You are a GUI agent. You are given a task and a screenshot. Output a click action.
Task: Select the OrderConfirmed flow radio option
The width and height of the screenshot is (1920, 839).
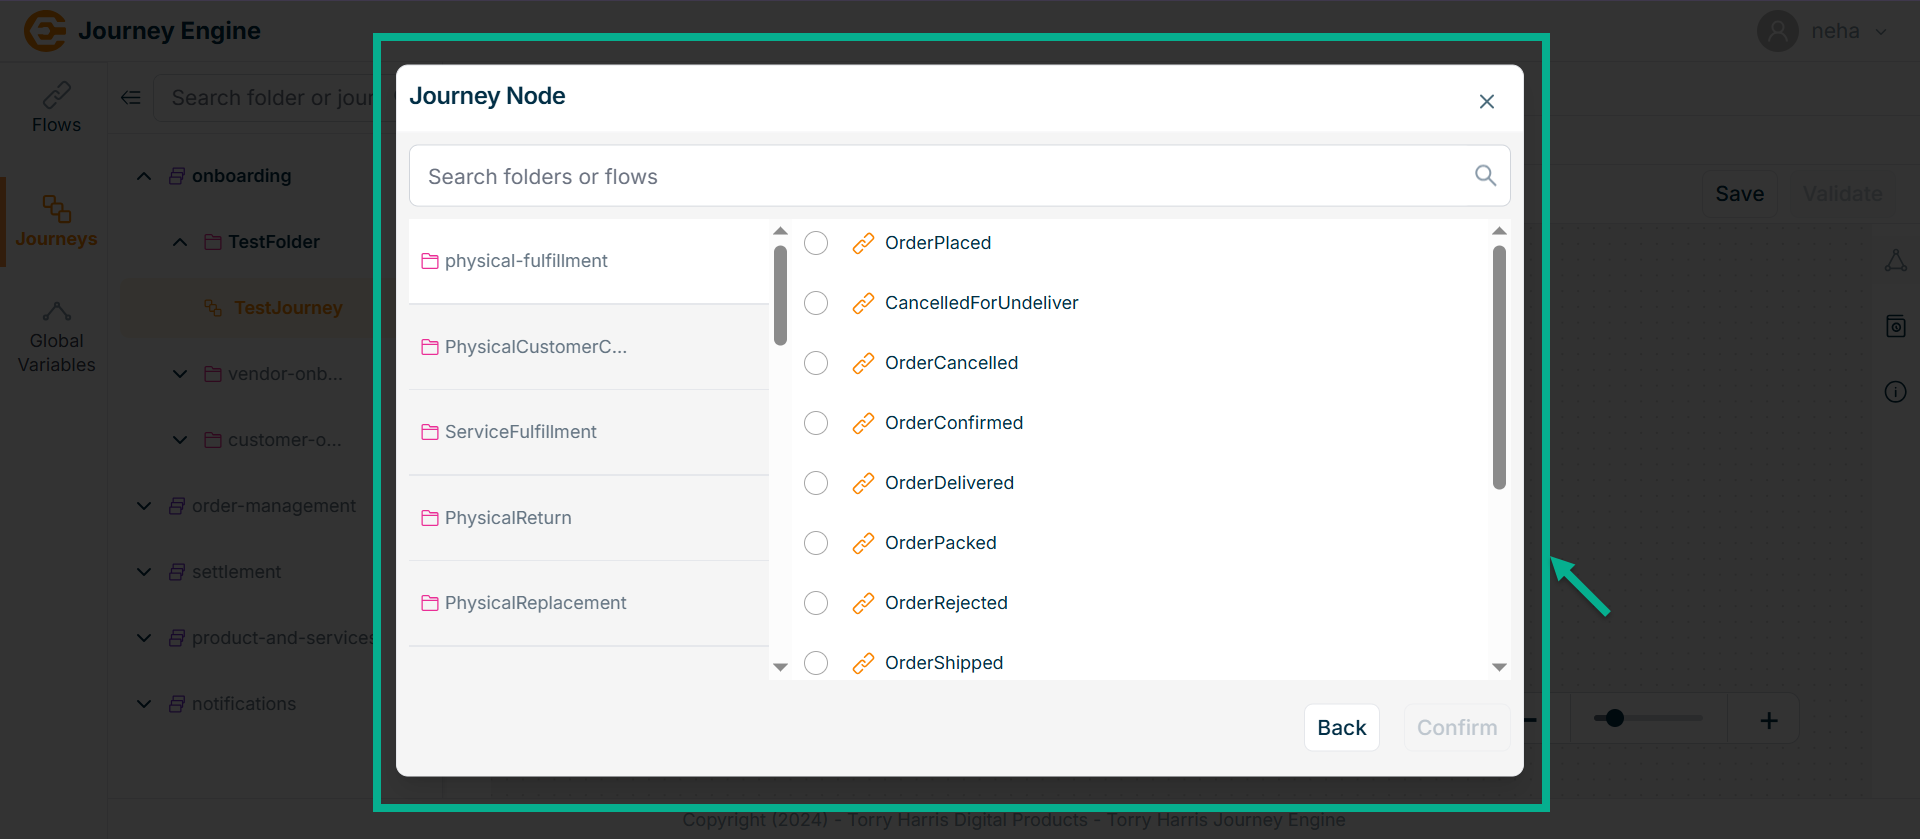pos(816,423)
